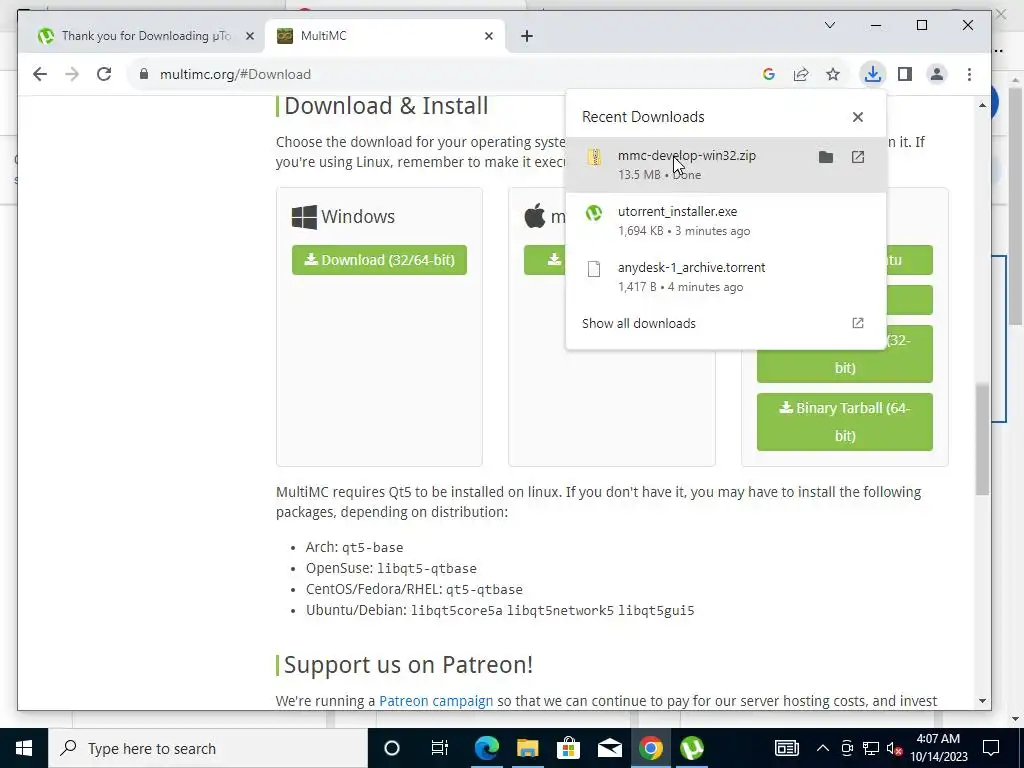
Task: Download Binary Tarball (64-bit)
Action: (x=844, y=422)
